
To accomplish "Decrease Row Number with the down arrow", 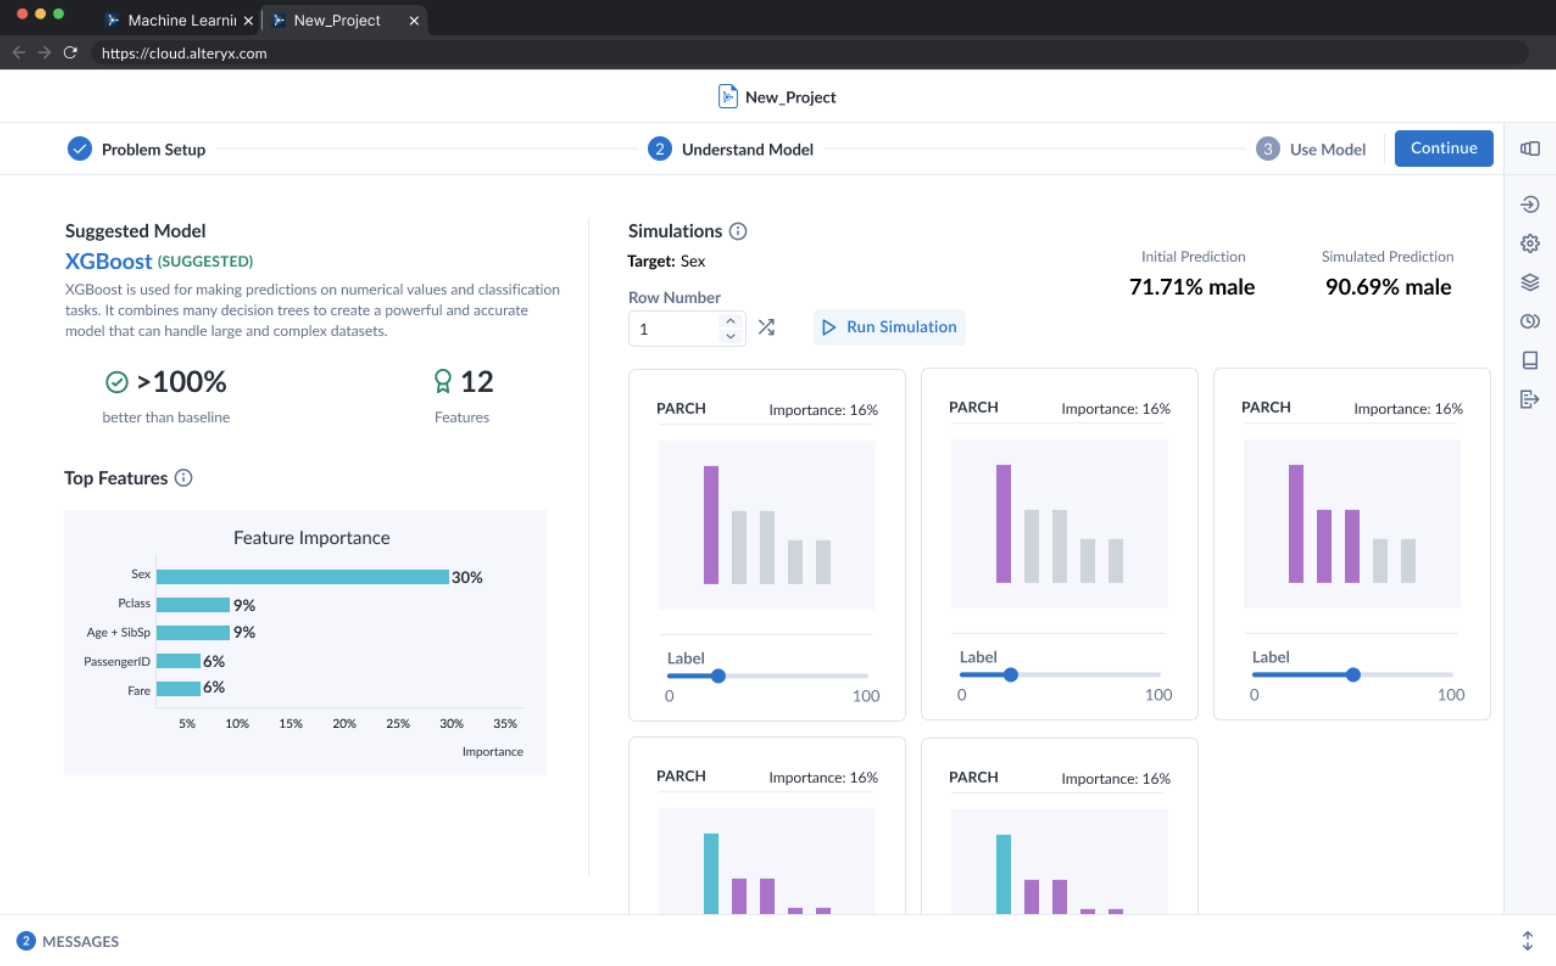I will [731, 336].
